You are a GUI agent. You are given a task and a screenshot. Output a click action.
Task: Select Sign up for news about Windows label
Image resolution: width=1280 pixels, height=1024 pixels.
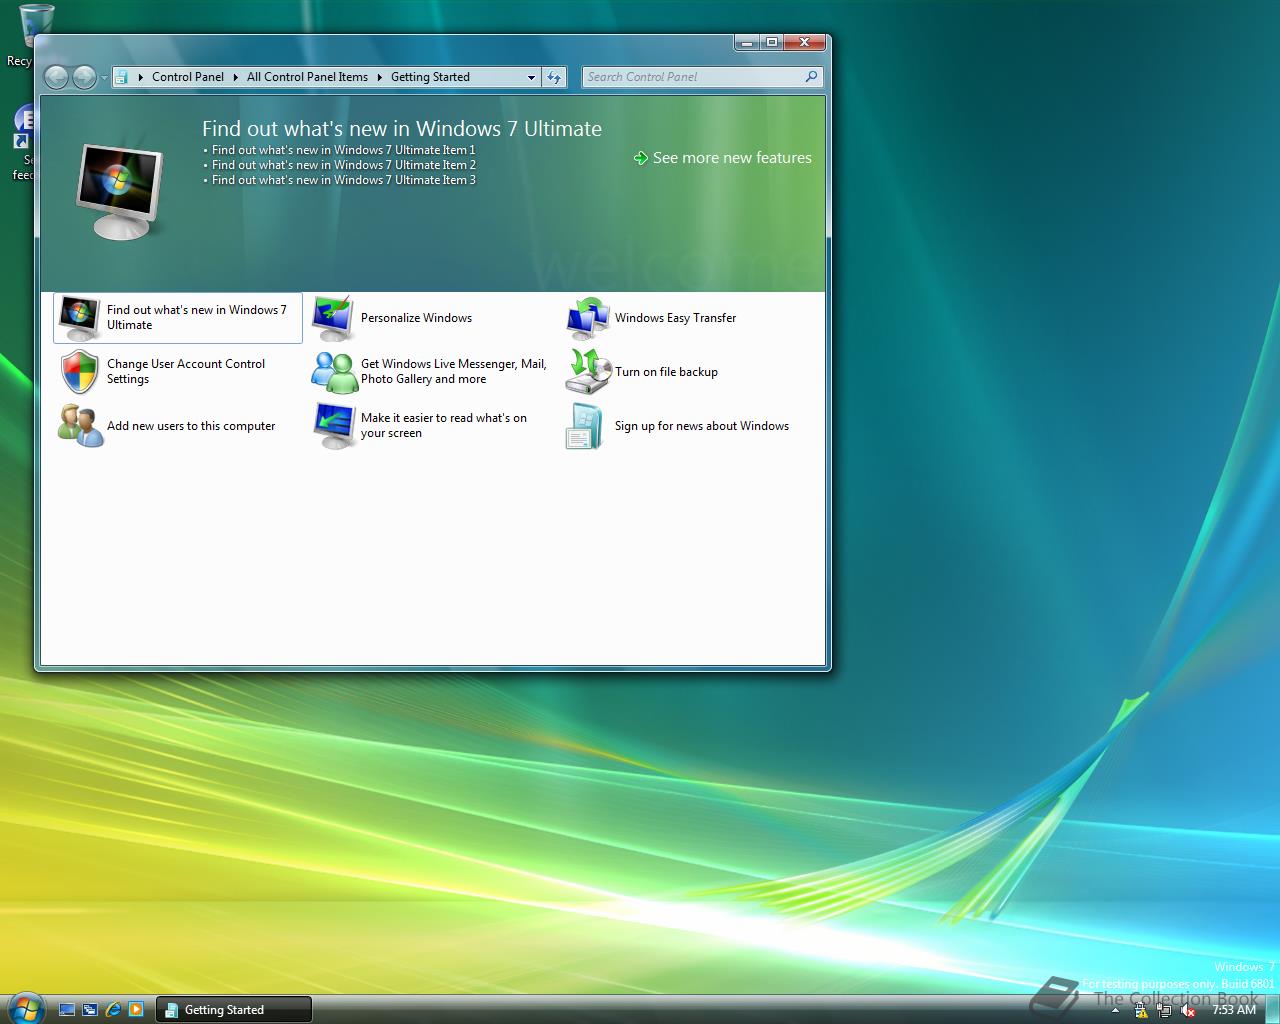pyautogui.click(x=702, y=426)
